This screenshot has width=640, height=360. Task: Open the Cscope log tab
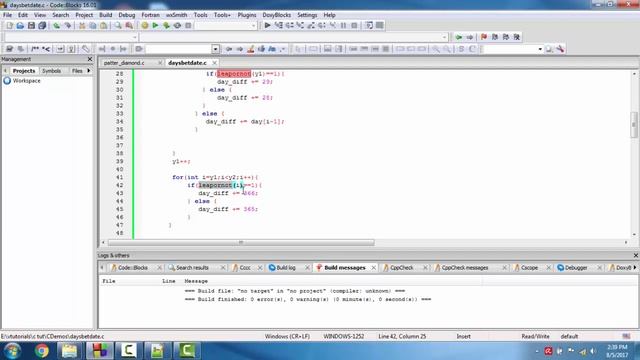point(529,268)
